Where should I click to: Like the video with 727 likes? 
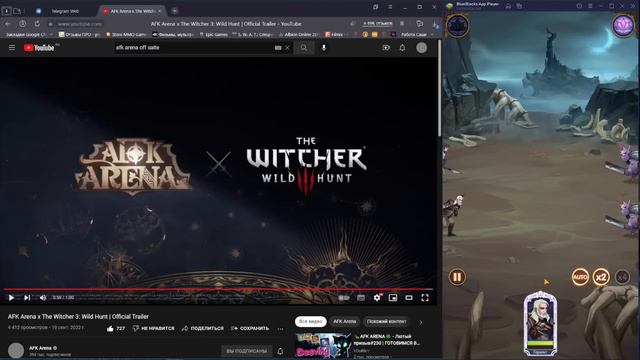point(116,329)
